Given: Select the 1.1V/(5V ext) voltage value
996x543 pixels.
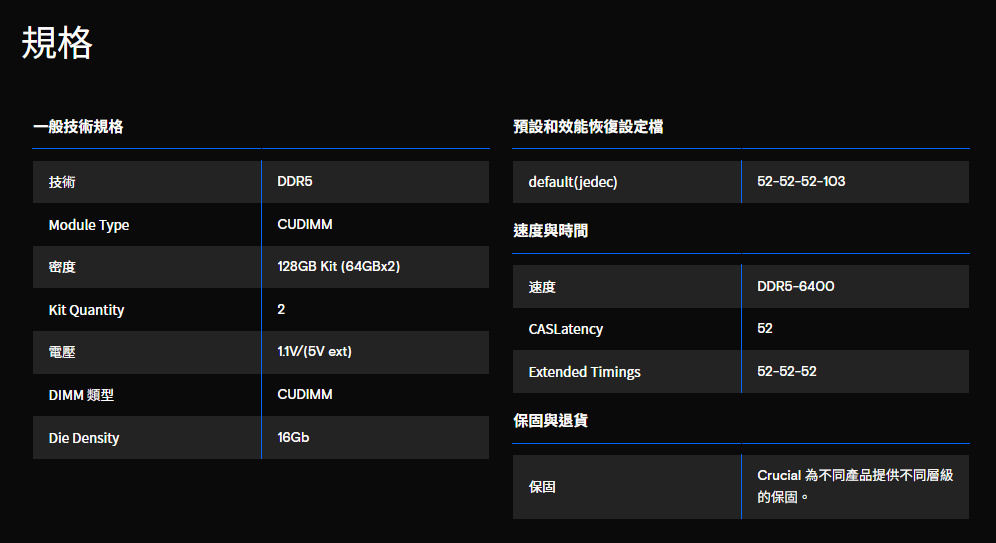Looking at the screenshot, I should [314, 352].
